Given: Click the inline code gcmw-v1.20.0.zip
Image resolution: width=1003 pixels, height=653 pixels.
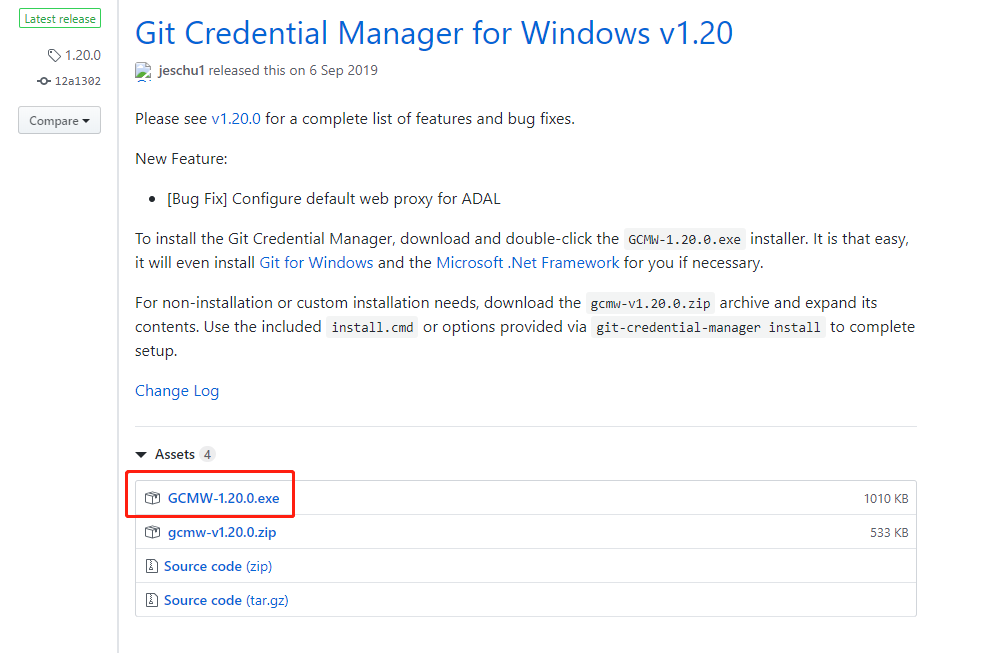Looking at the screenshot, I should (651, 303).
